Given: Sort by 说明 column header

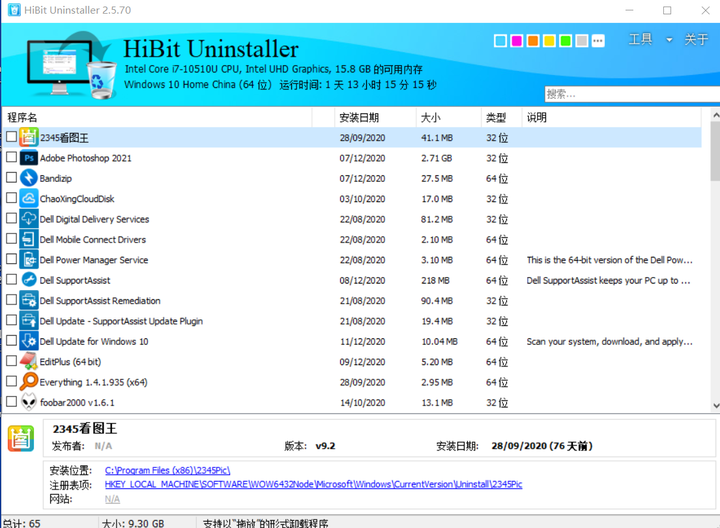Looking at the screenshot, I should pyautogui.click(x=612, y=118).
